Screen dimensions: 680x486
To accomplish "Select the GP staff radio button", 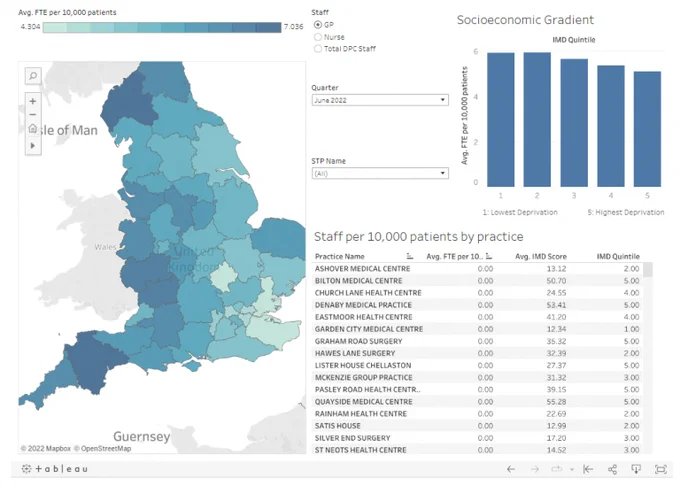I will pyautogui.click(x=318, y=25).
